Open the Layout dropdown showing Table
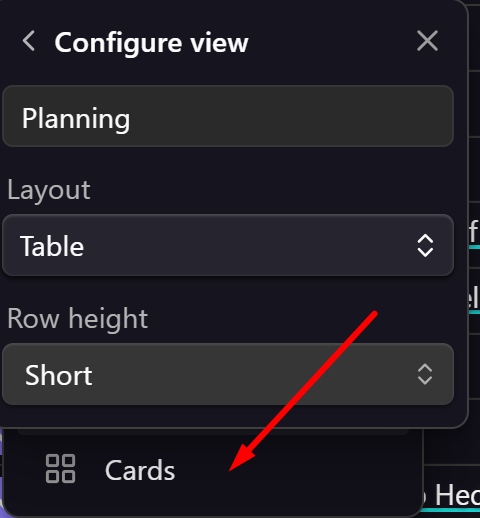Screen dimensions: 480x518 (x=228, y=245)
